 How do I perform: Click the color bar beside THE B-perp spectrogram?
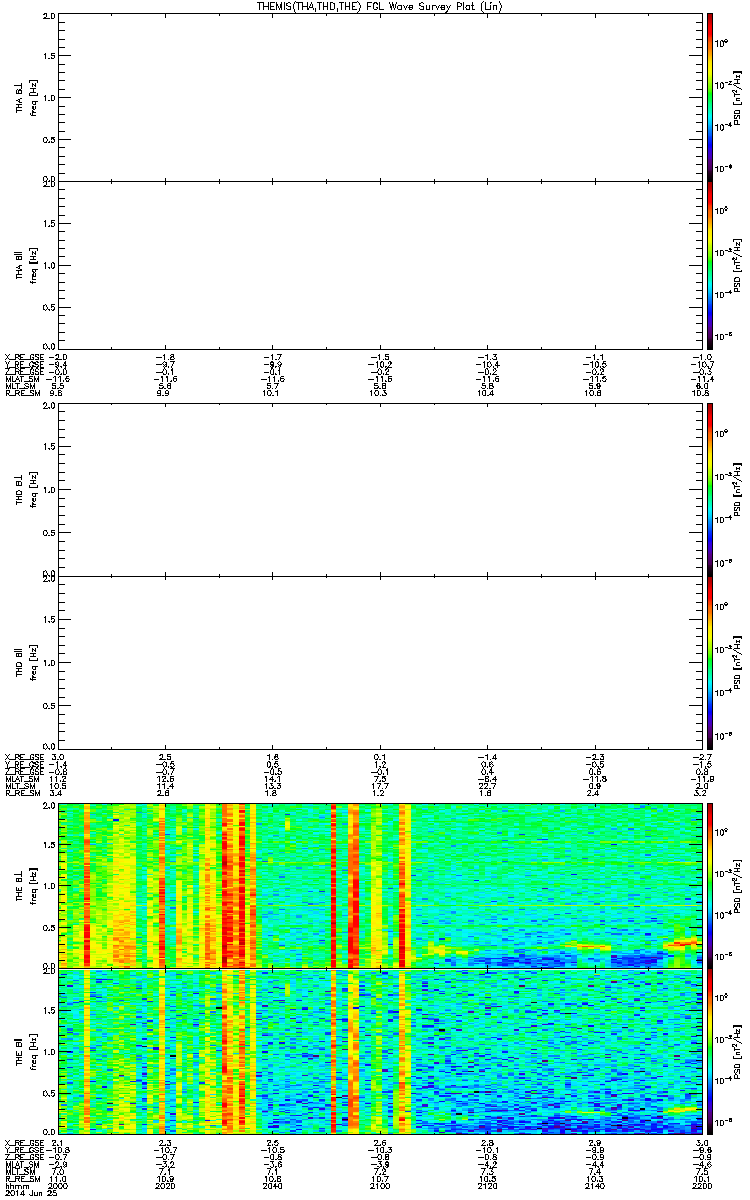click(x=709, y=884)
